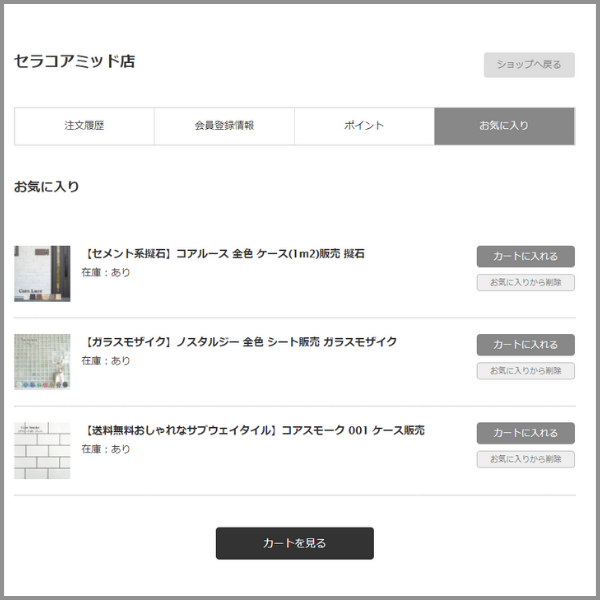The image size is (600, 600).
Task: Remove ノスタルジー ガラスモザイク from favorites
Action: click(525, 371)
